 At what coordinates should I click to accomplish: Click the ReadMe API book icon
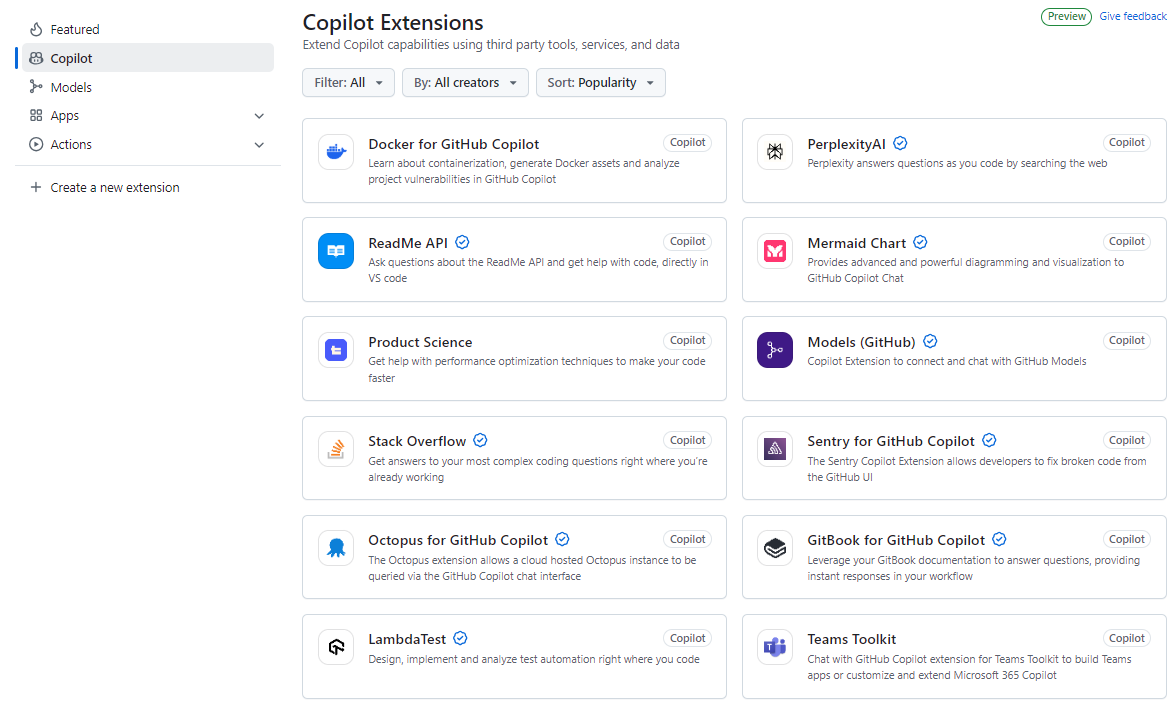click(x=335, y=251)
